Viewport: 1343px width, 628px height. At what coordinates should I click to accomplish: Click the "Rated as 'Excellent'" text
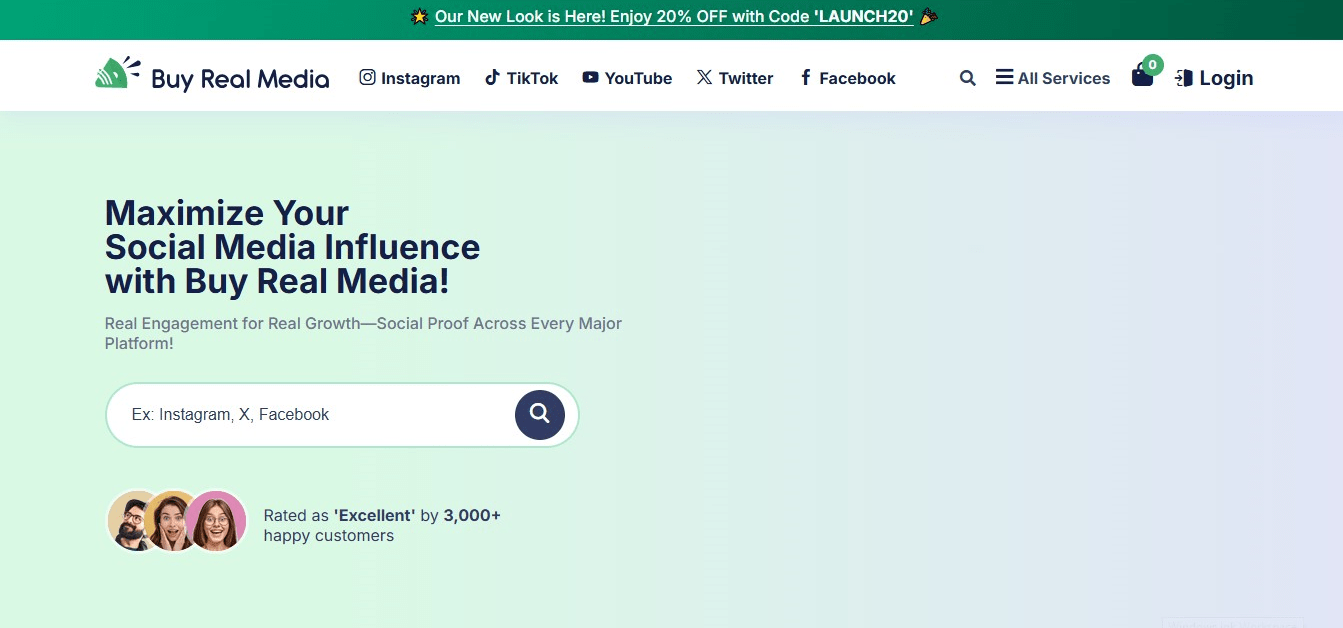(339, 516)
